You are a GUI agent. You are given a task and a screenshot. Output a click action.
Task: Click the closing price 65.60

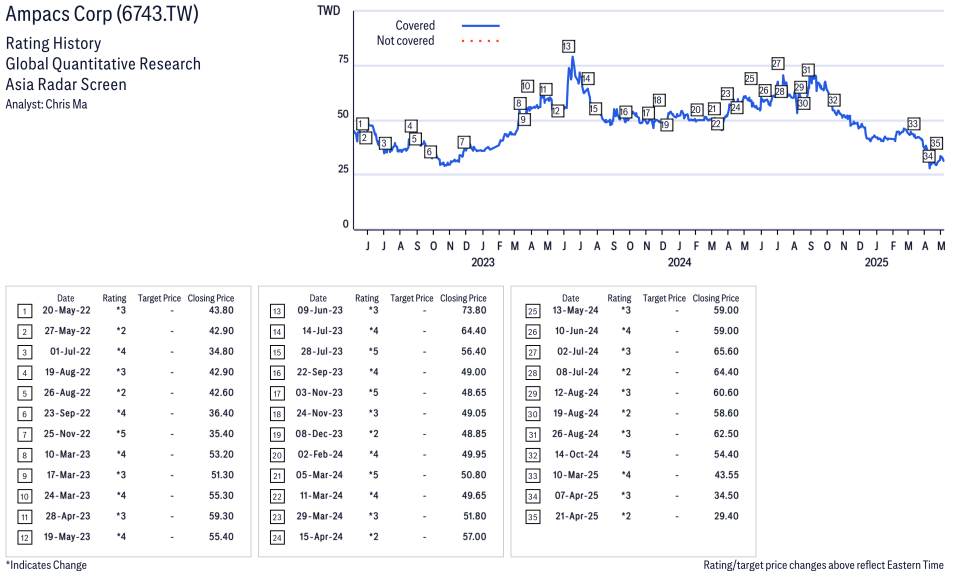[726, 352]
